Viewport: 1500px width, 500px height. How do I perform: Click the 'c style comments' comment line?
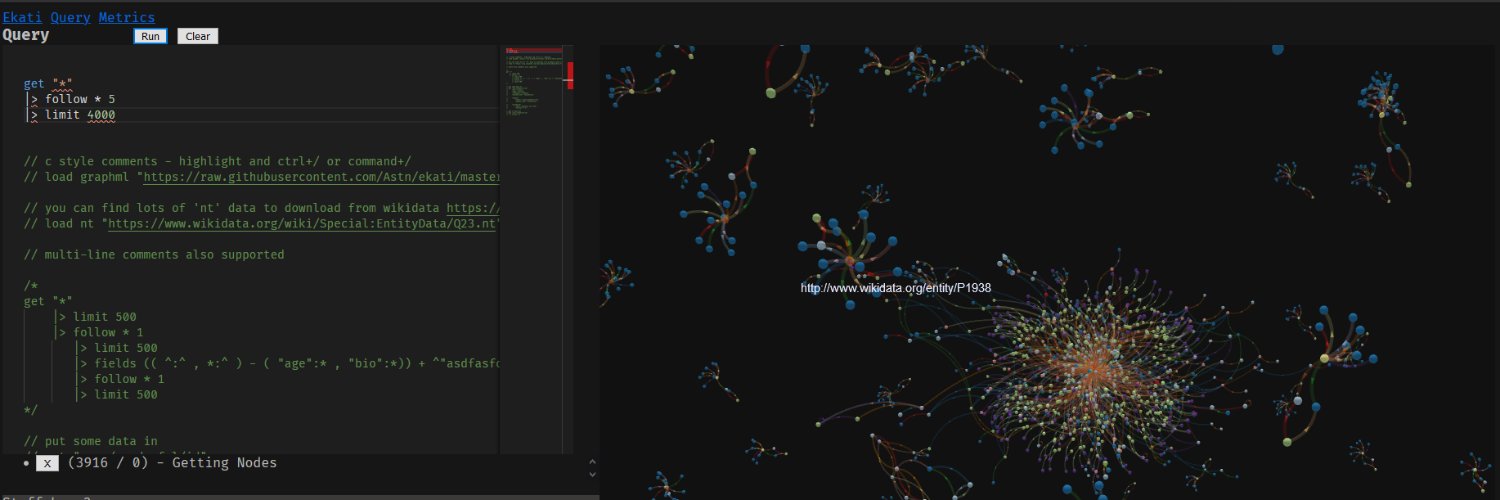tap(217, 161)
